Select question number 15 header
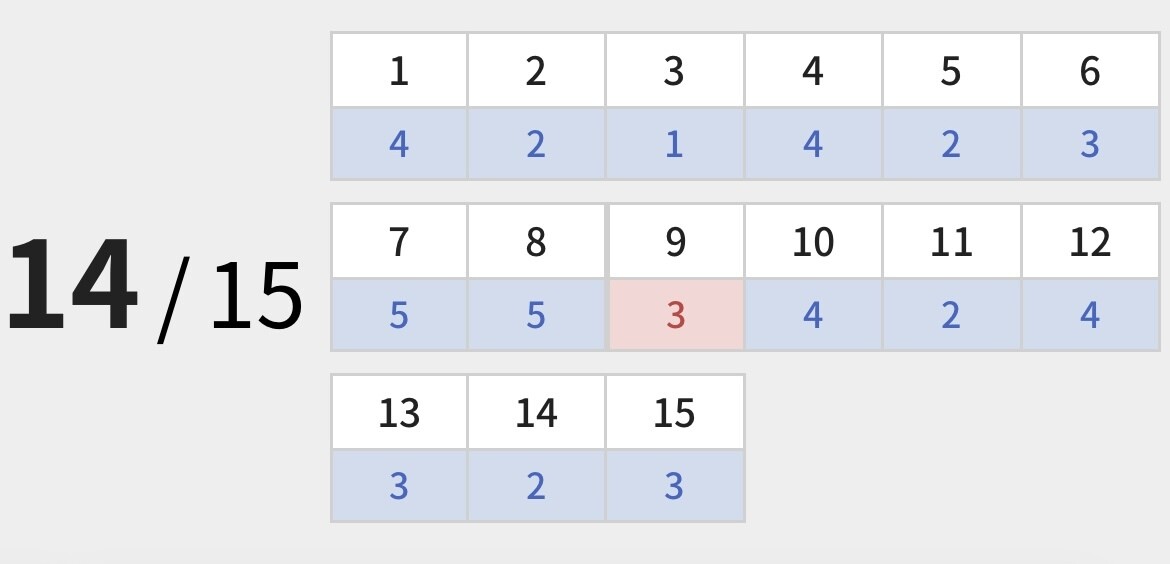Screen dimensions: 1170x564 click(675, 412)
